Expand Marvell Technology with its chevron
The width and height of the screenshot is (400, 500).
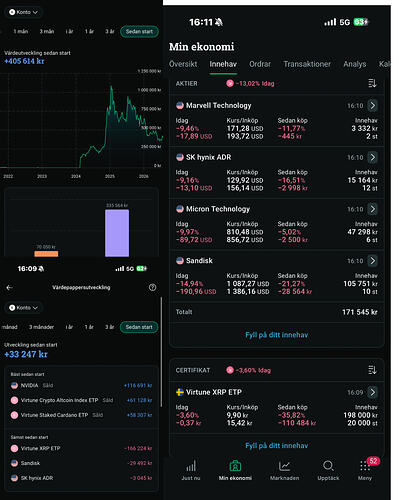click(x=373, y=106)
